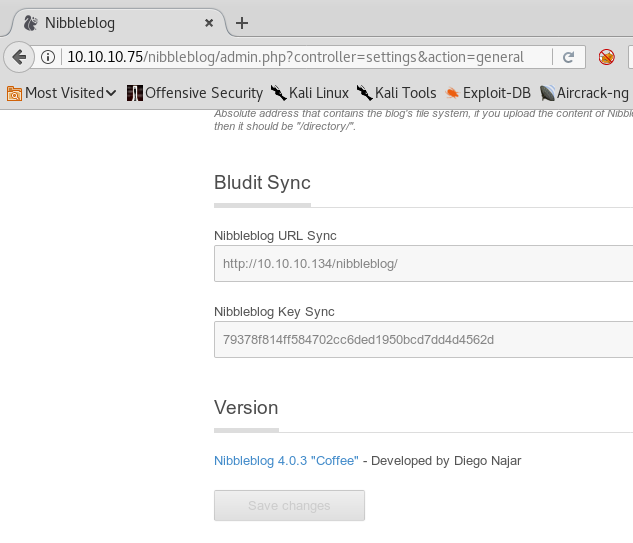Image resolution: width=633 pixels, height=543 pixels.
Task: Click the address bar URL field
Action: (300, 57)
